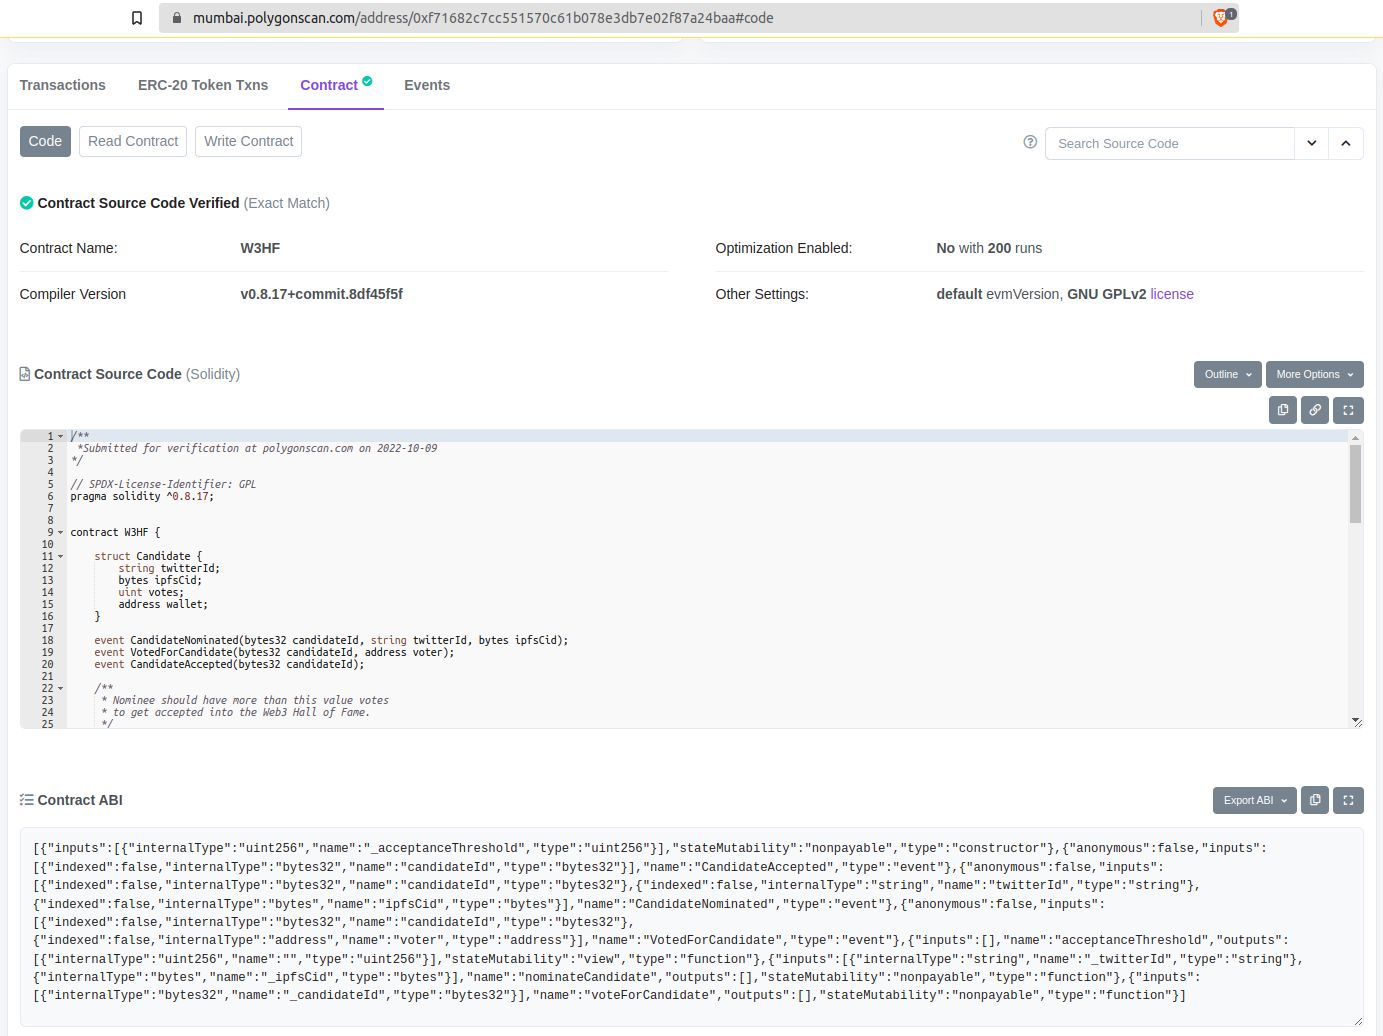Open the More Options dropdown

(1314, 374)
